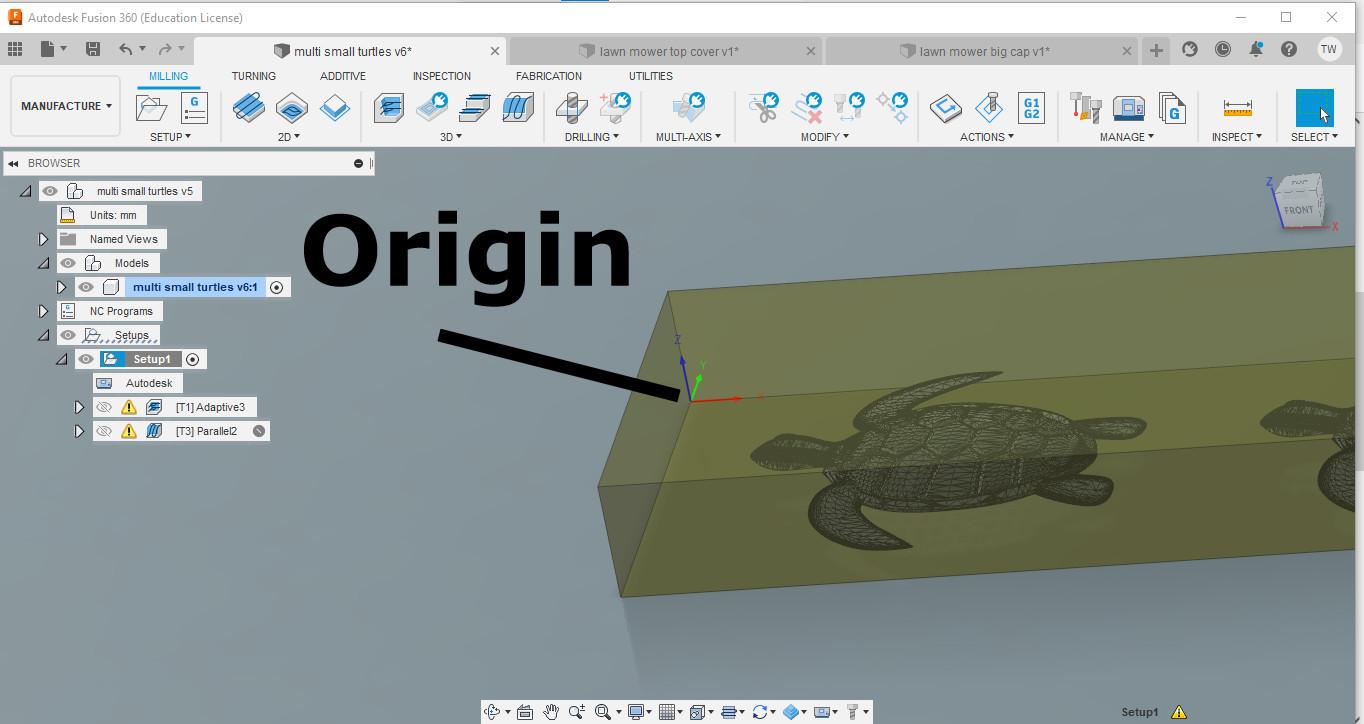Expand the Named Views tree node

tap(43, 238)
